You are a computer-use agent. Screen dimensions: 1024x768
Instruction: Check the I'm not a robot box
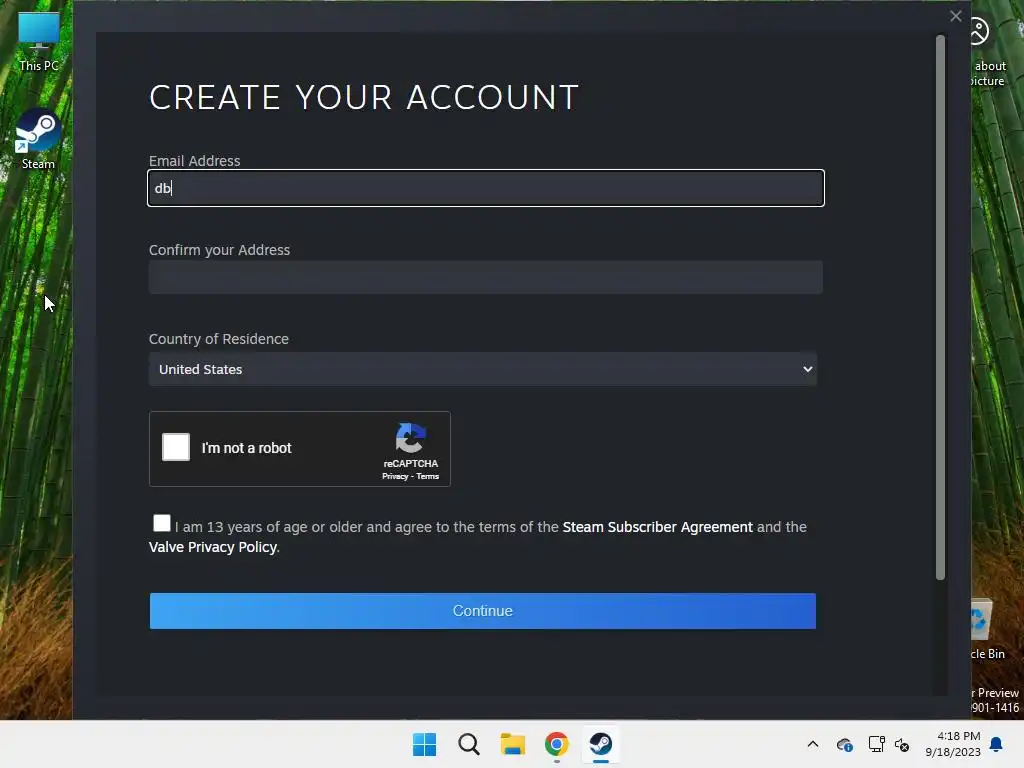click(176, 447)
